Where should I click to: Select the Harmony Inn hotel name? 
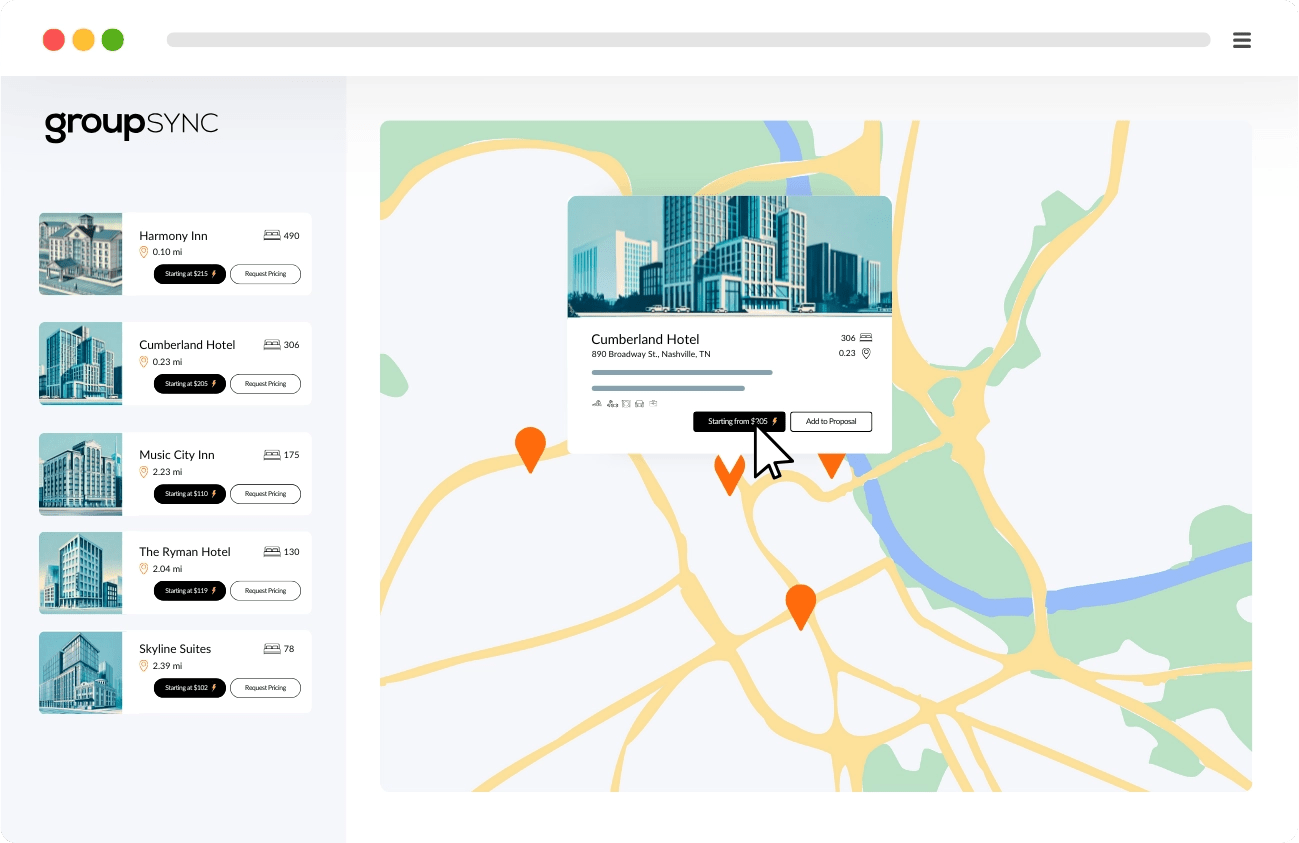(173, 236)
